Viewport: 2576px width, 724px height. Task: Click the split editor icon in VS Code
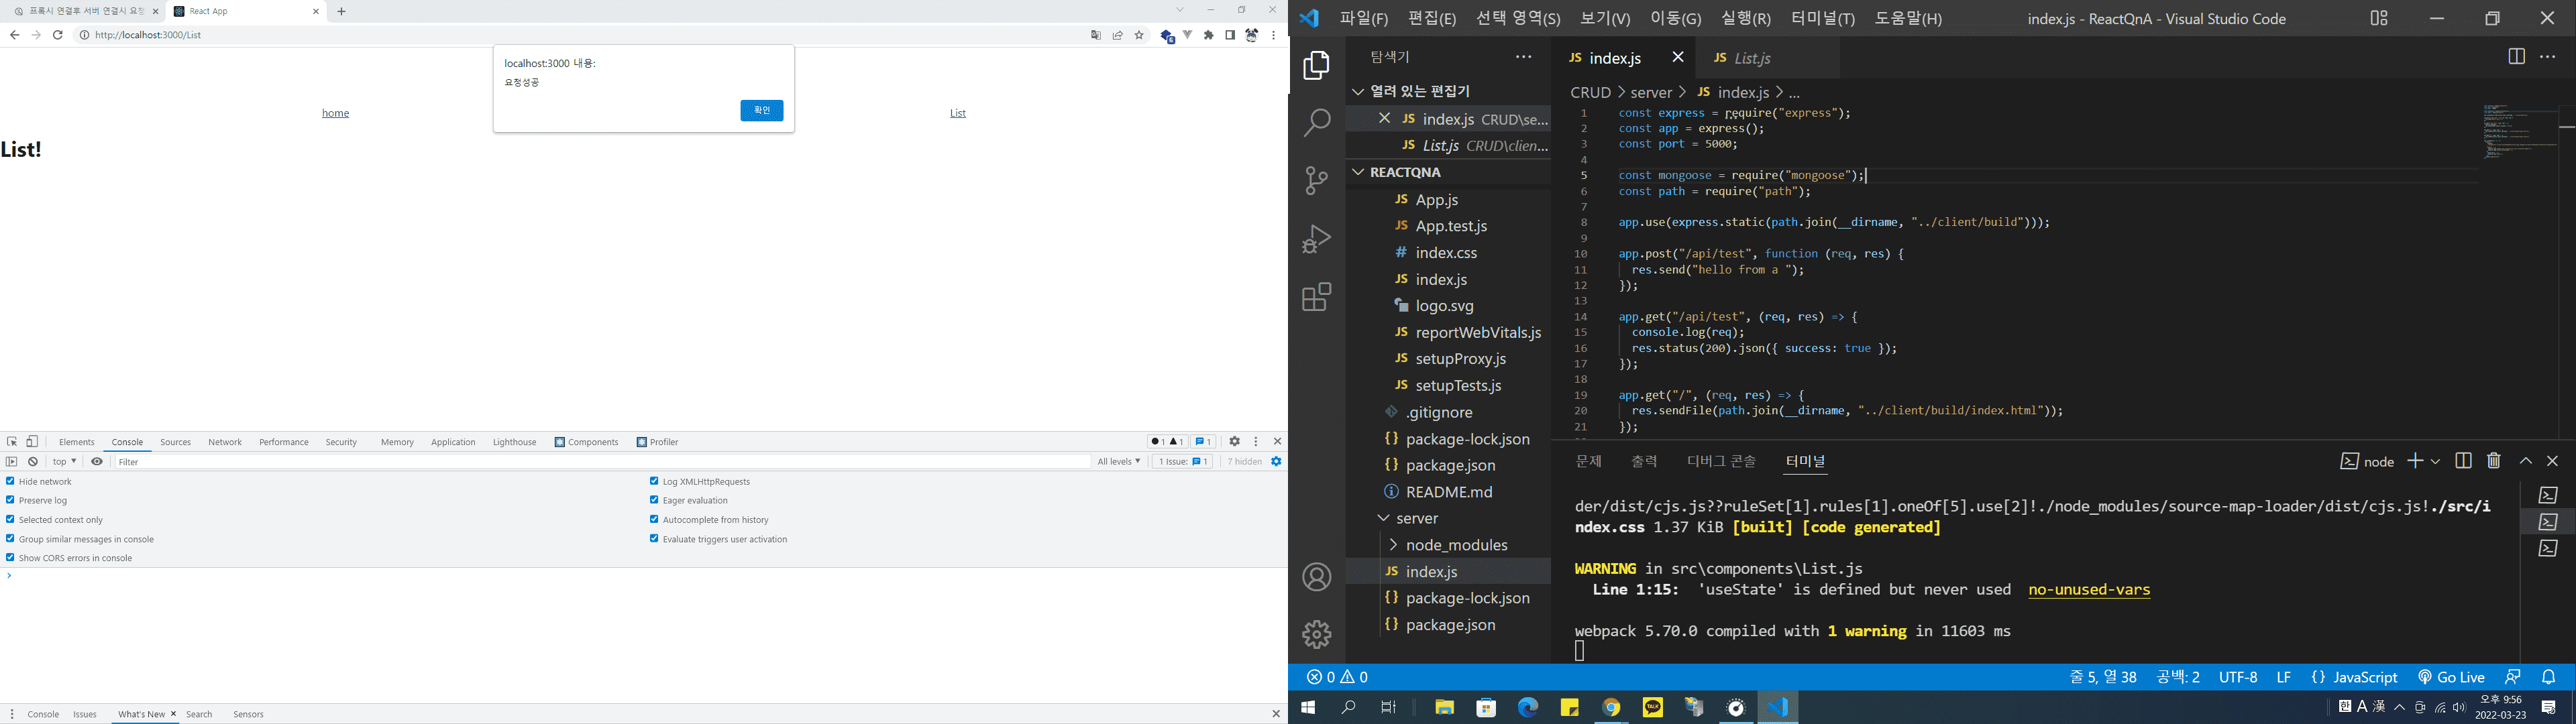coord(2516,57)
